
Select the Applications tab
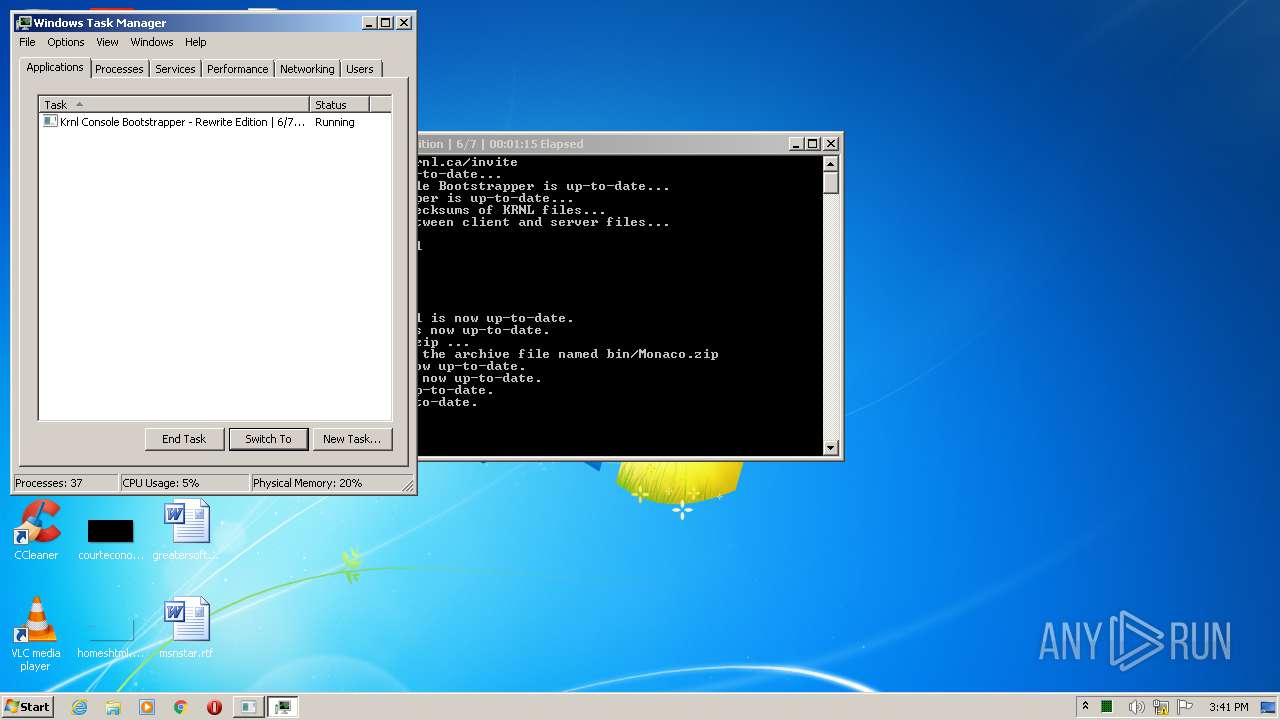tap(55, 67)
